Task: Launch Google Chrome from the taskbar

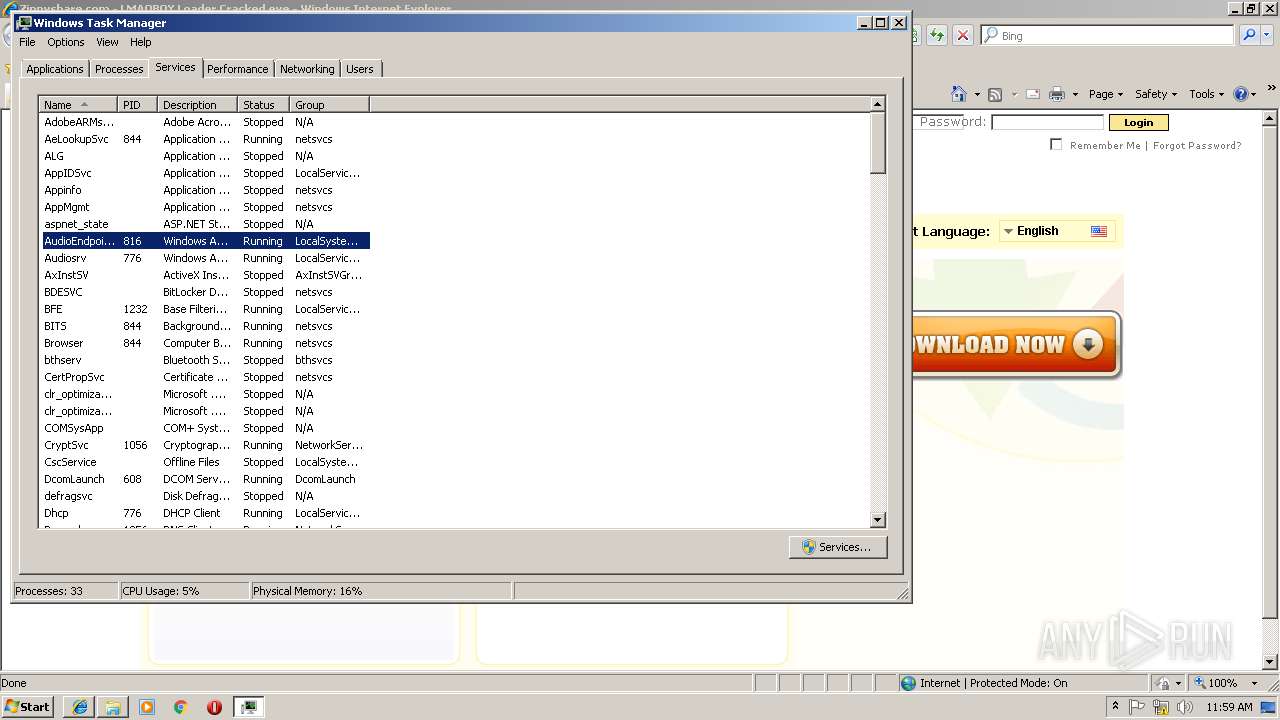Action: tap(181, 707)
